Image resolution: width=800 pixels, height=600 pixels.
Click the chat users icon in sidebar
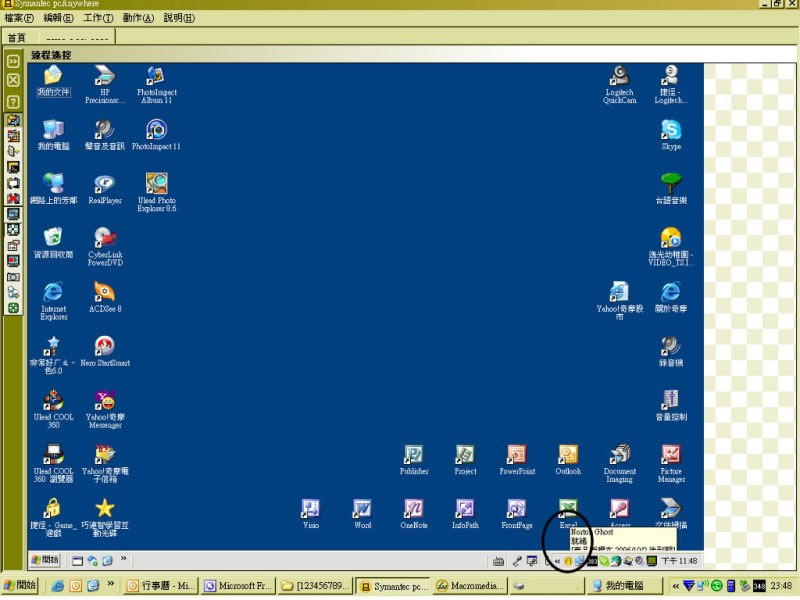coord(13,292)
